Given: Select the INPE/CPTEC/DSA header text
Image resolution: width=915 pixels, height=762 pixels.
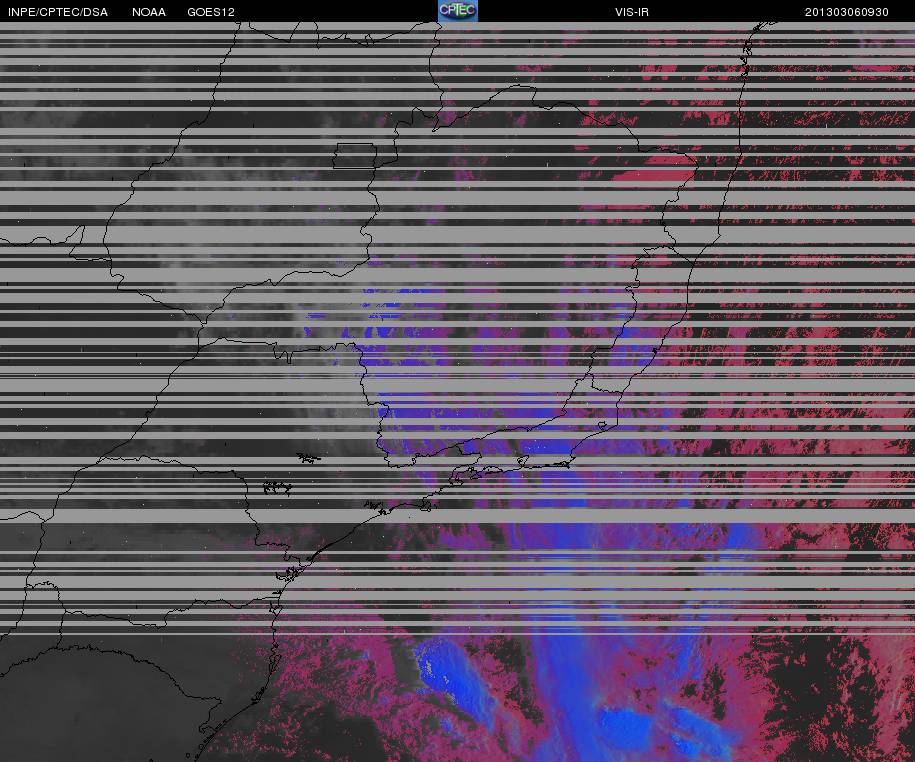Looking at the screenshot, I should click(58, 12).
